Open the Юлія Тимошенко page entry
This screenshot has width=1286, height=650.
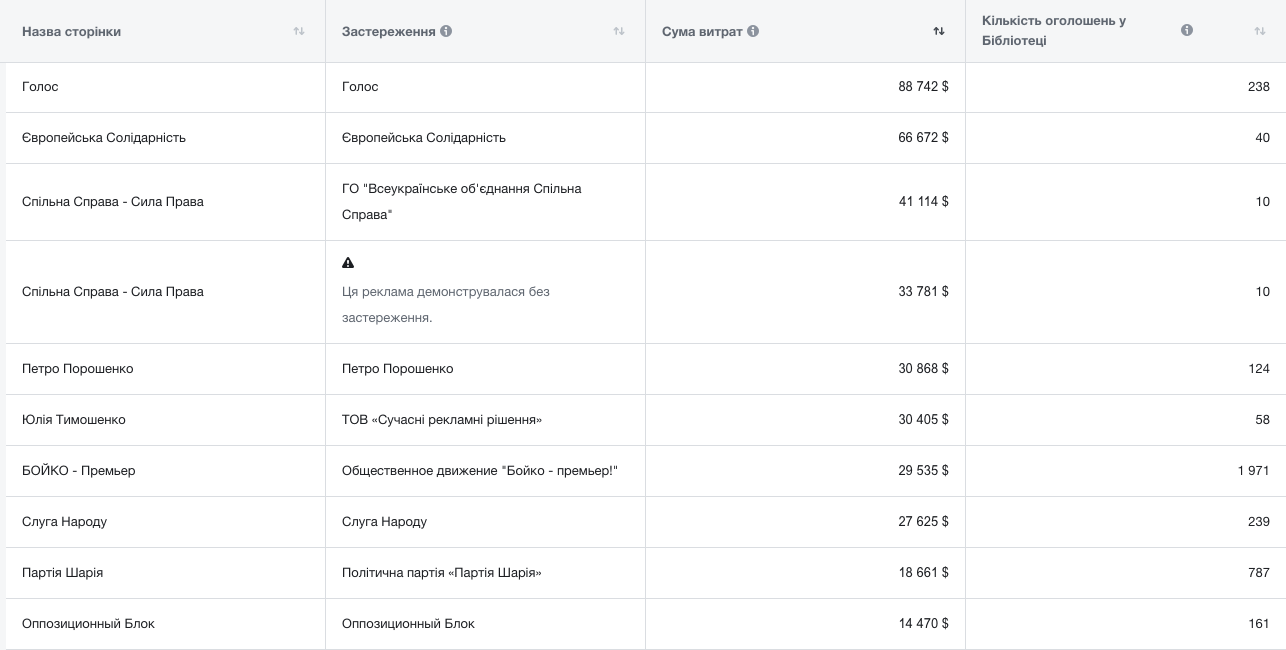click(74, 420)
